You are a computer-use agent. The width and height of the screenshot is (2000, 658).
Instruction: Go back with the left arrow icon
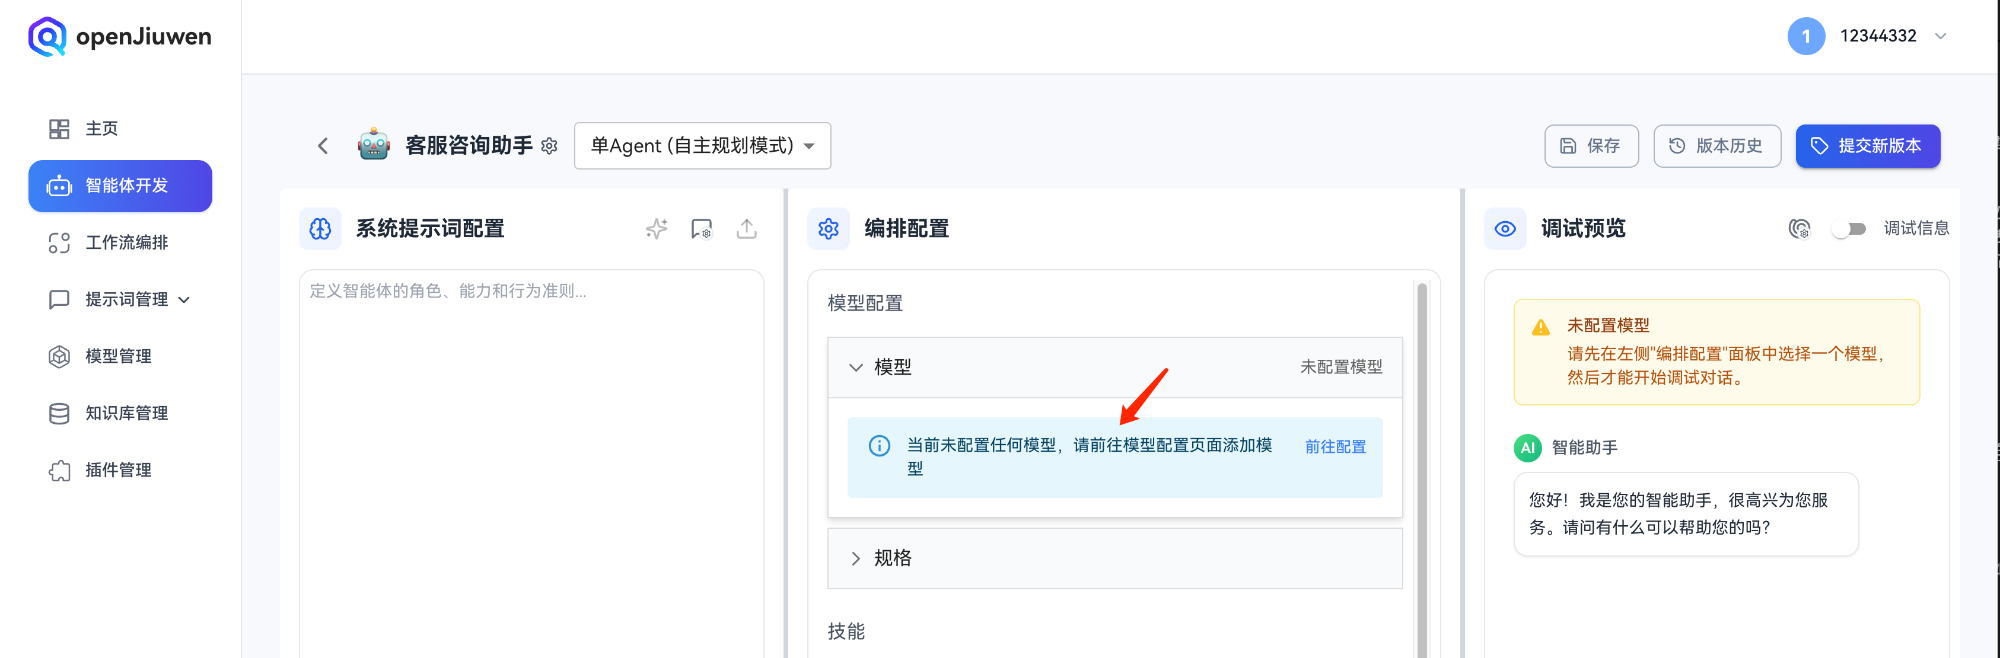click(323, 146)
